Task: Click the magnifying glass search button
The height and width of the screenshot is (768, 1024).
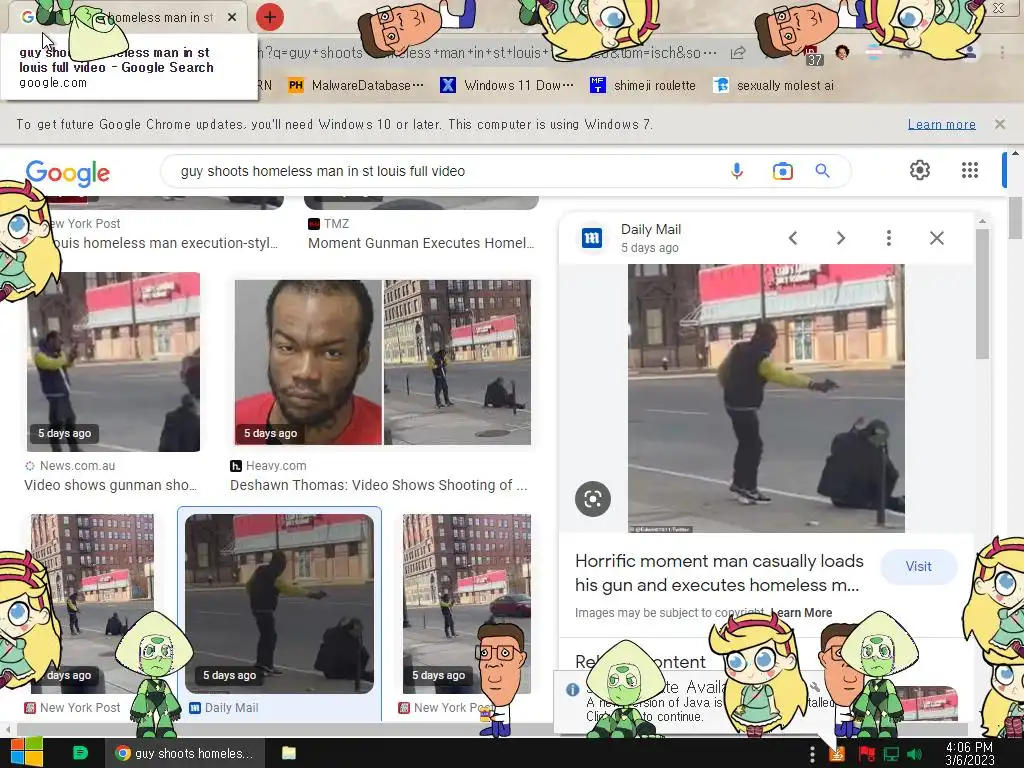Action: point(823,171)
